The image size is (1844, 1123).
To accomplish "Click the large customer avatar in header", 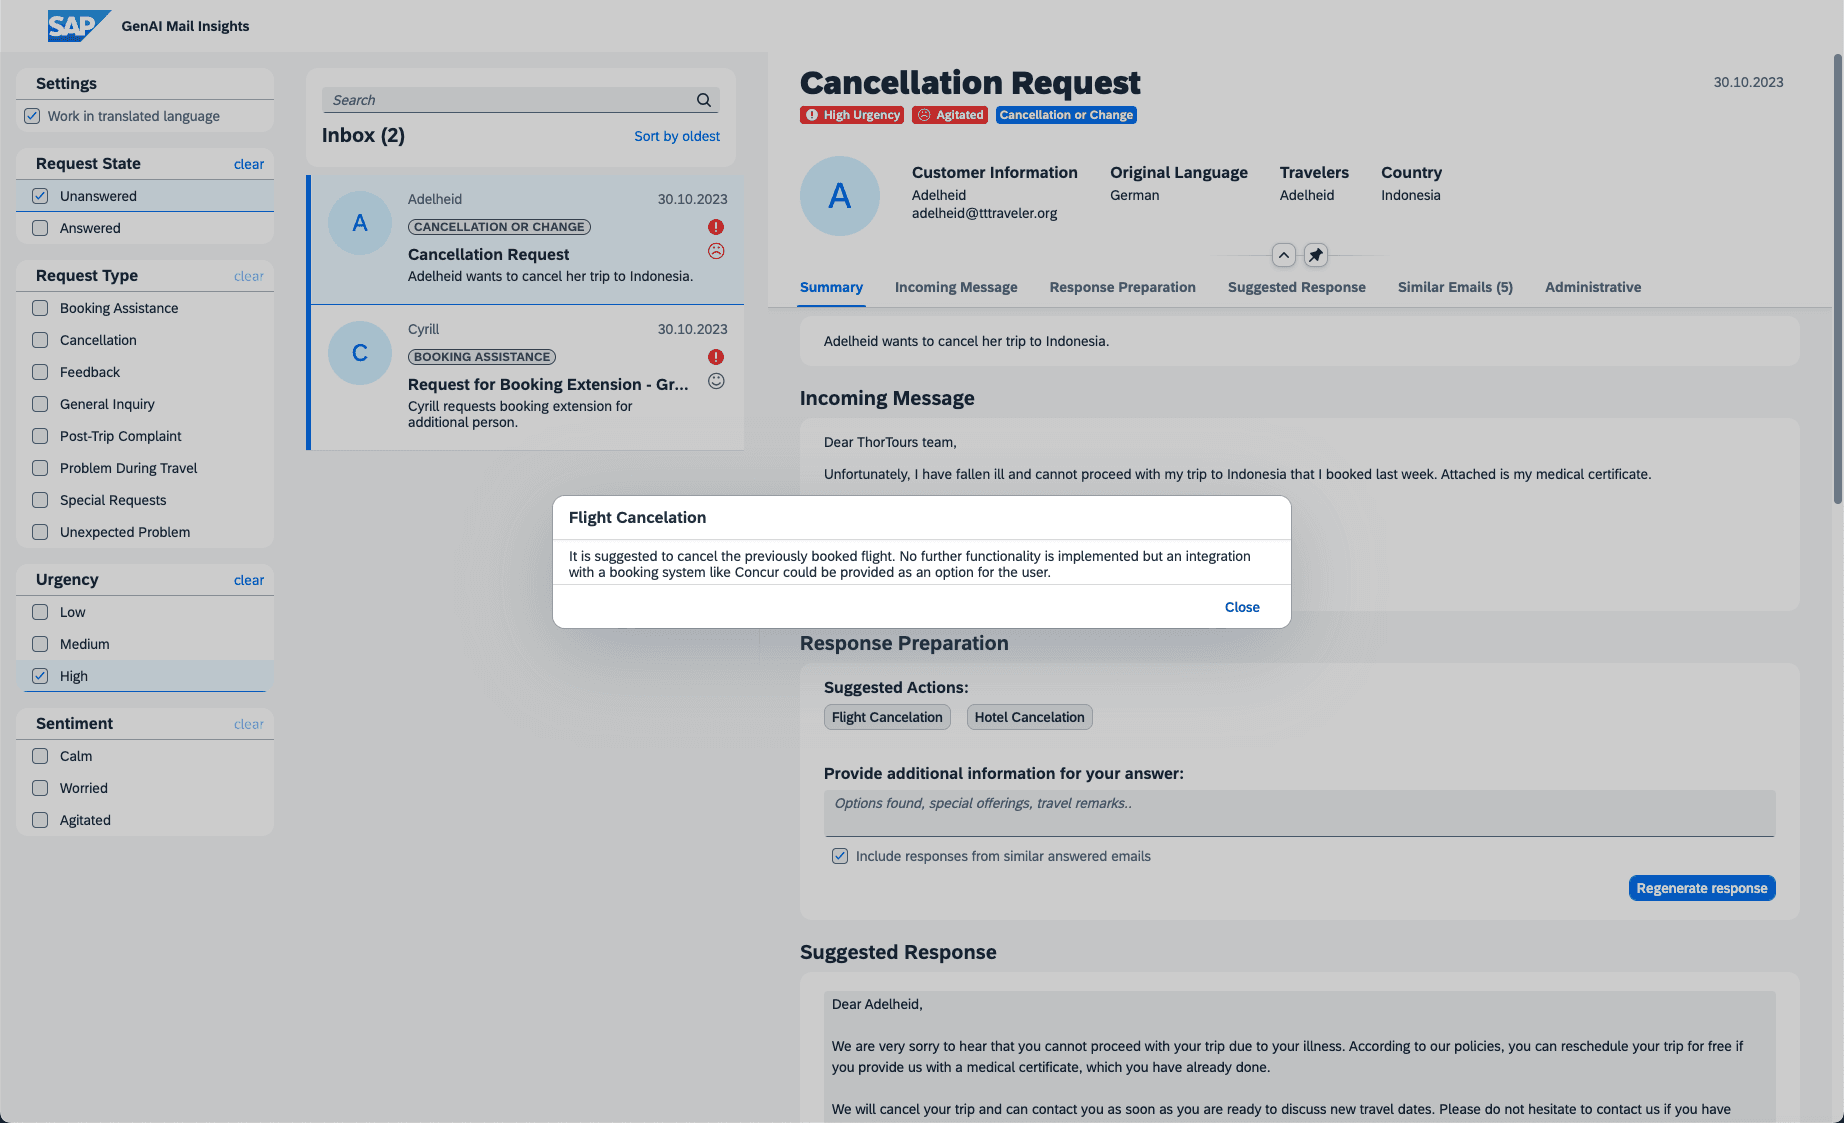I will 840,196.
